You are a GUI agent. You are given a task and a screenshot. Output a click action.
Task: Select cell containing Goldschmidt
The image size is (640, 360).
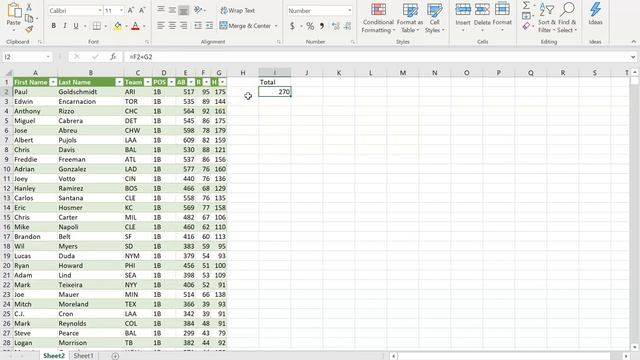pos(90,92)
